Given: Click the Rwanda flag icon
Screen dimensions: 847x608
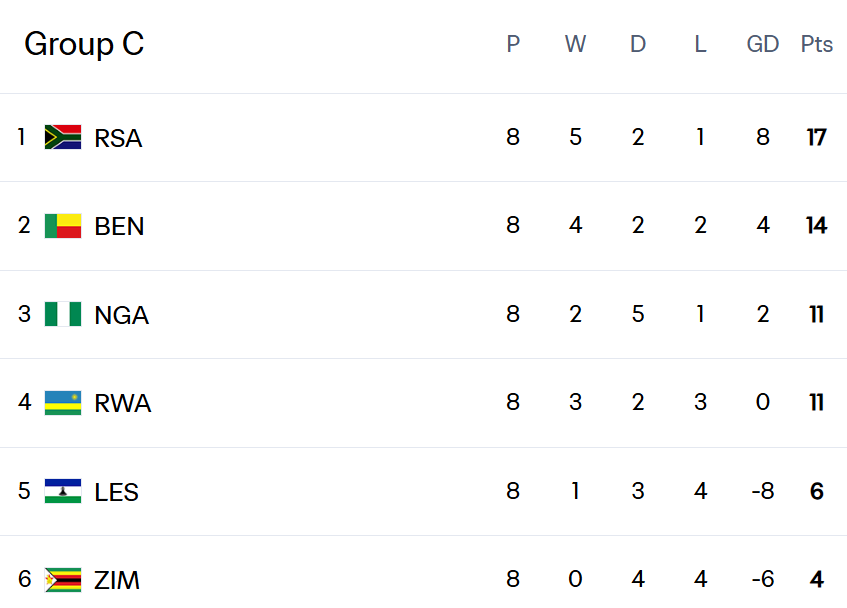Looking at the screenshot, I should click(63, 403).
